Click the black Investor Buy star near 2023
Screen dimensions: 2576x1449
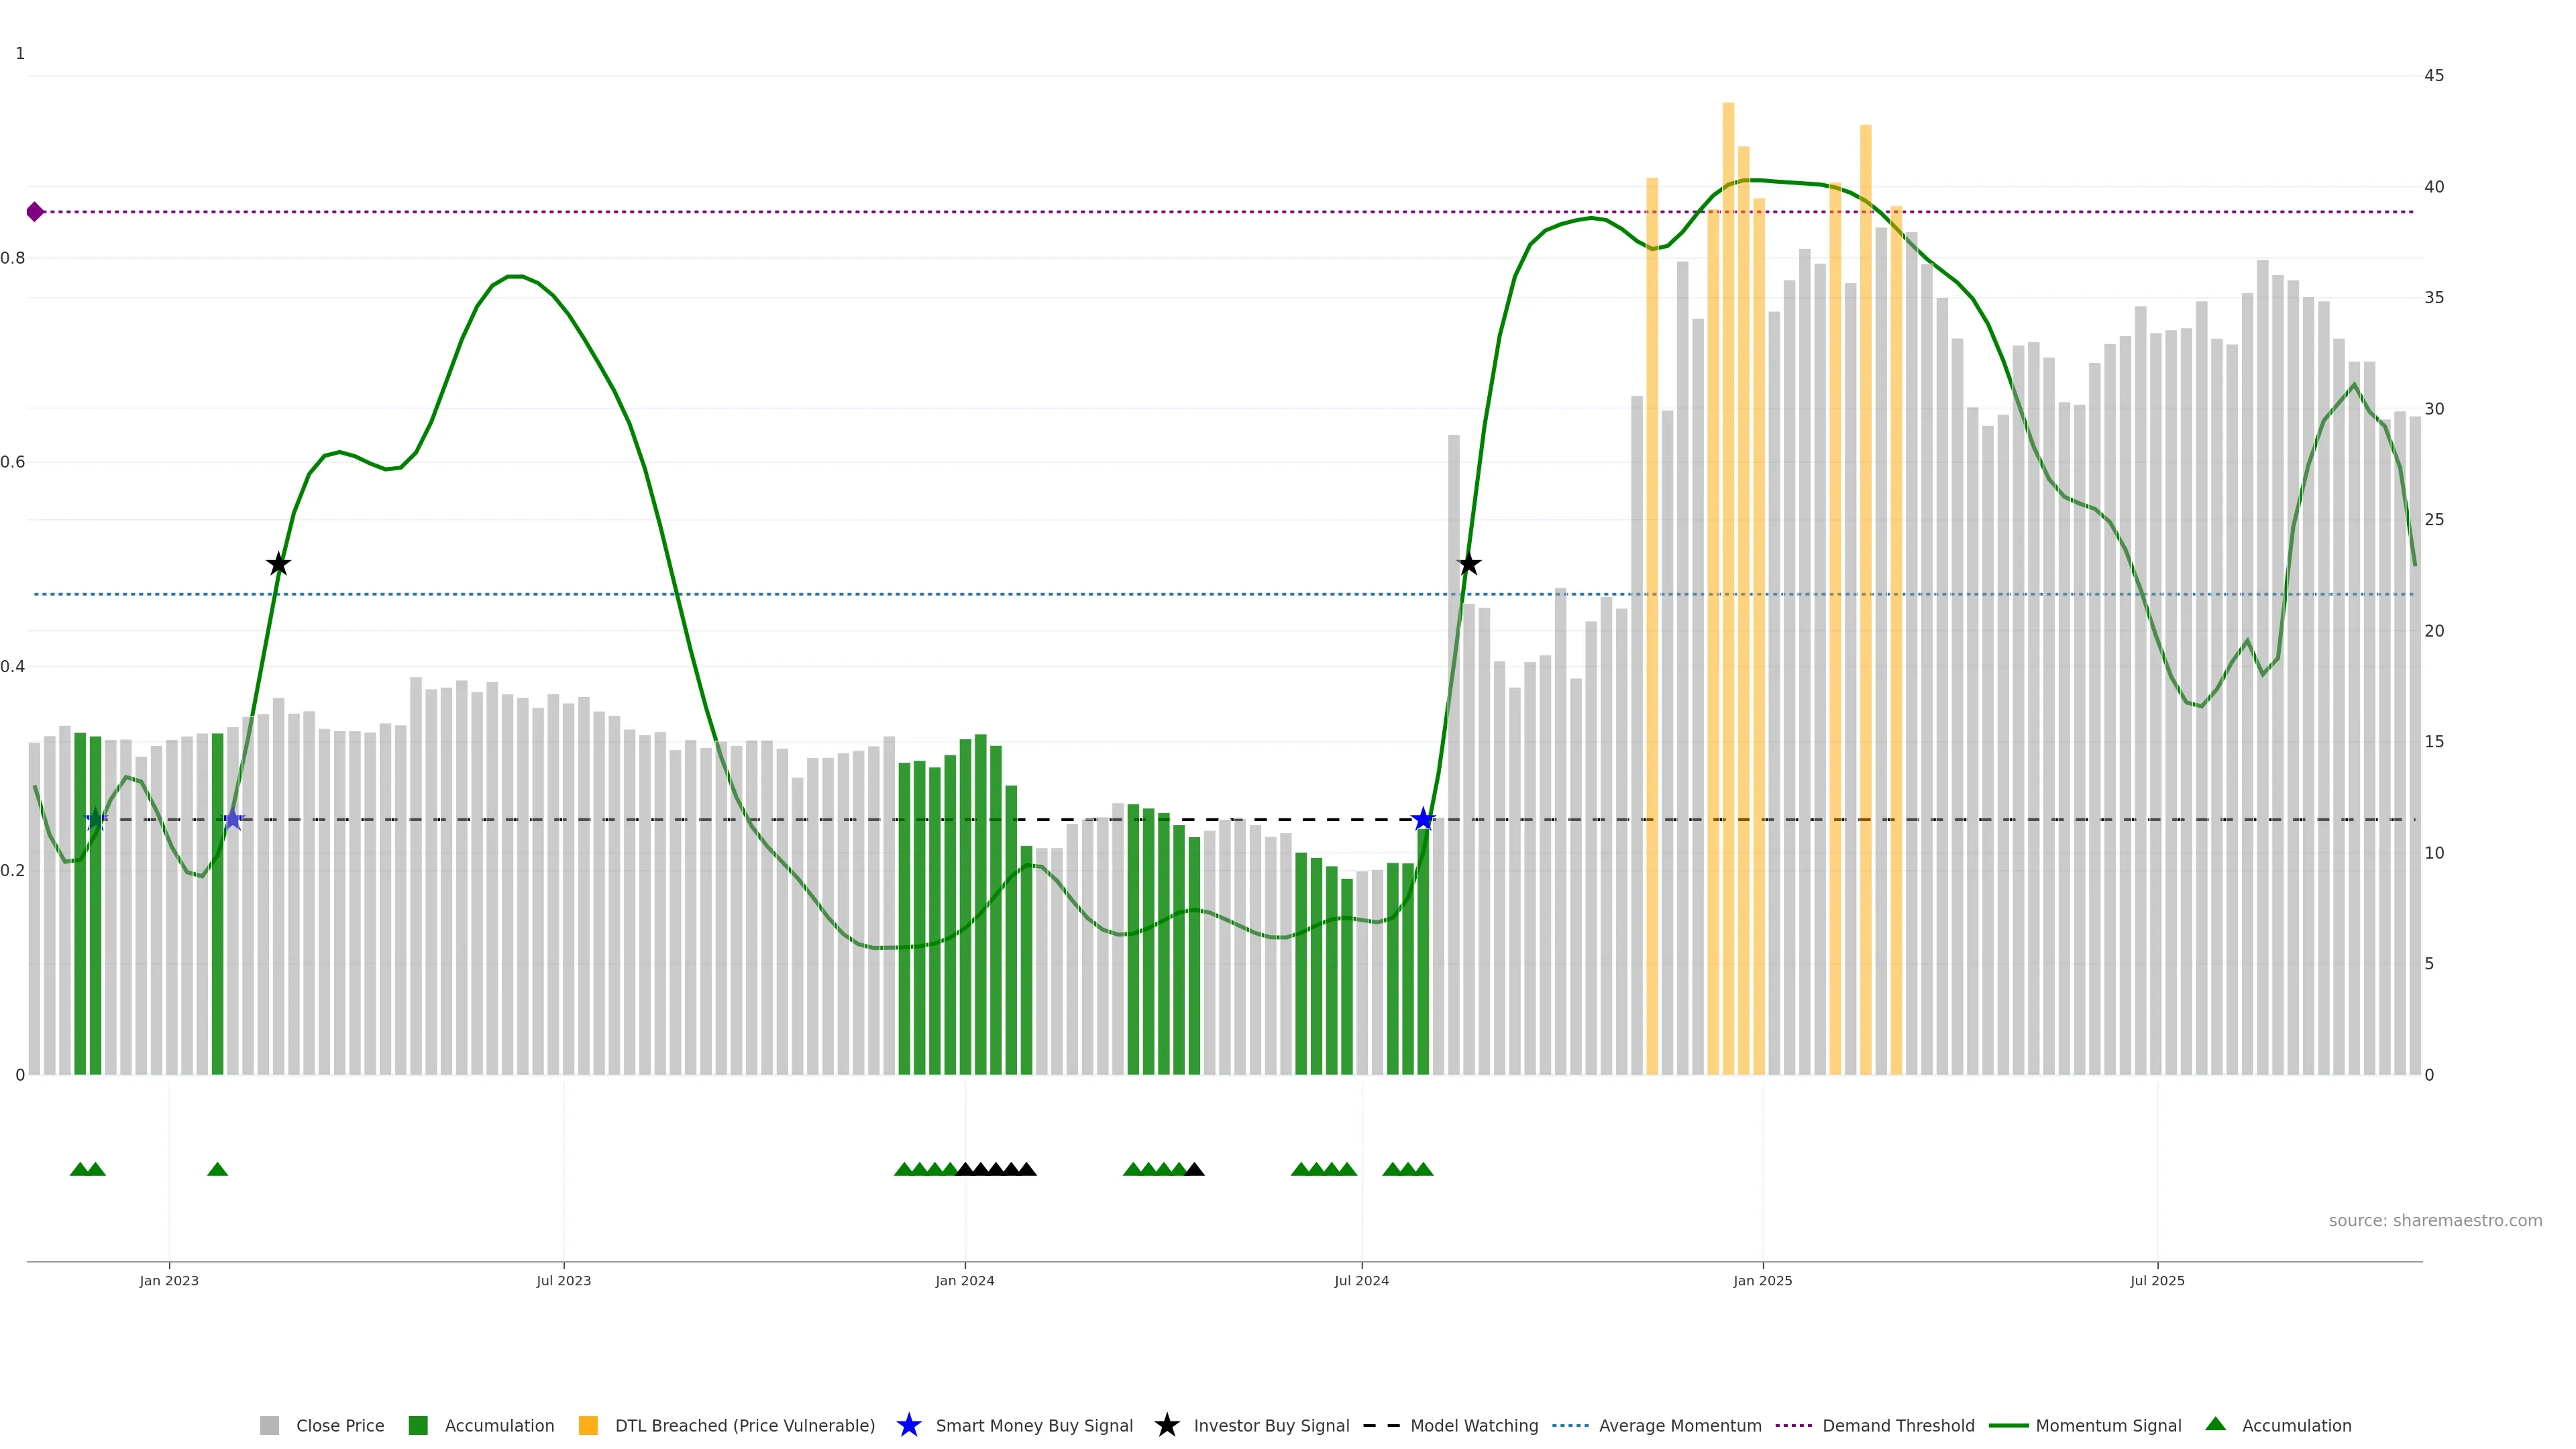(279, 565)
